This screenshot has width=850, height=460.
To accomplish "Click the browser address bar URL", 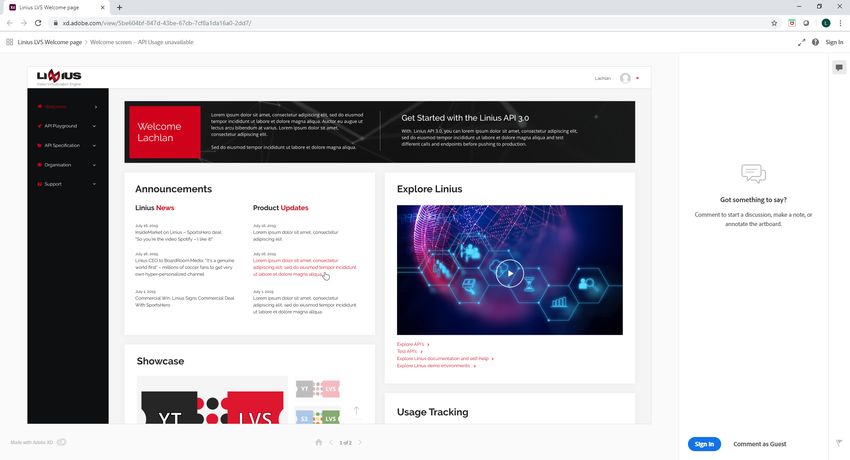I will tap(157, 23).
